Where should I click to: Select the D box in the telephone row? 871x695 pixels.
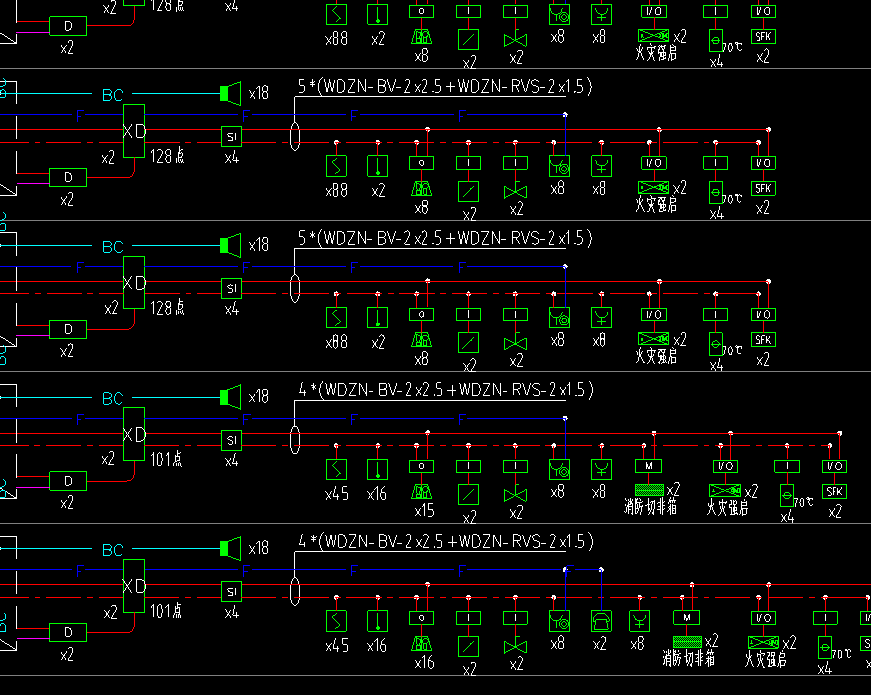pos(68,632)
